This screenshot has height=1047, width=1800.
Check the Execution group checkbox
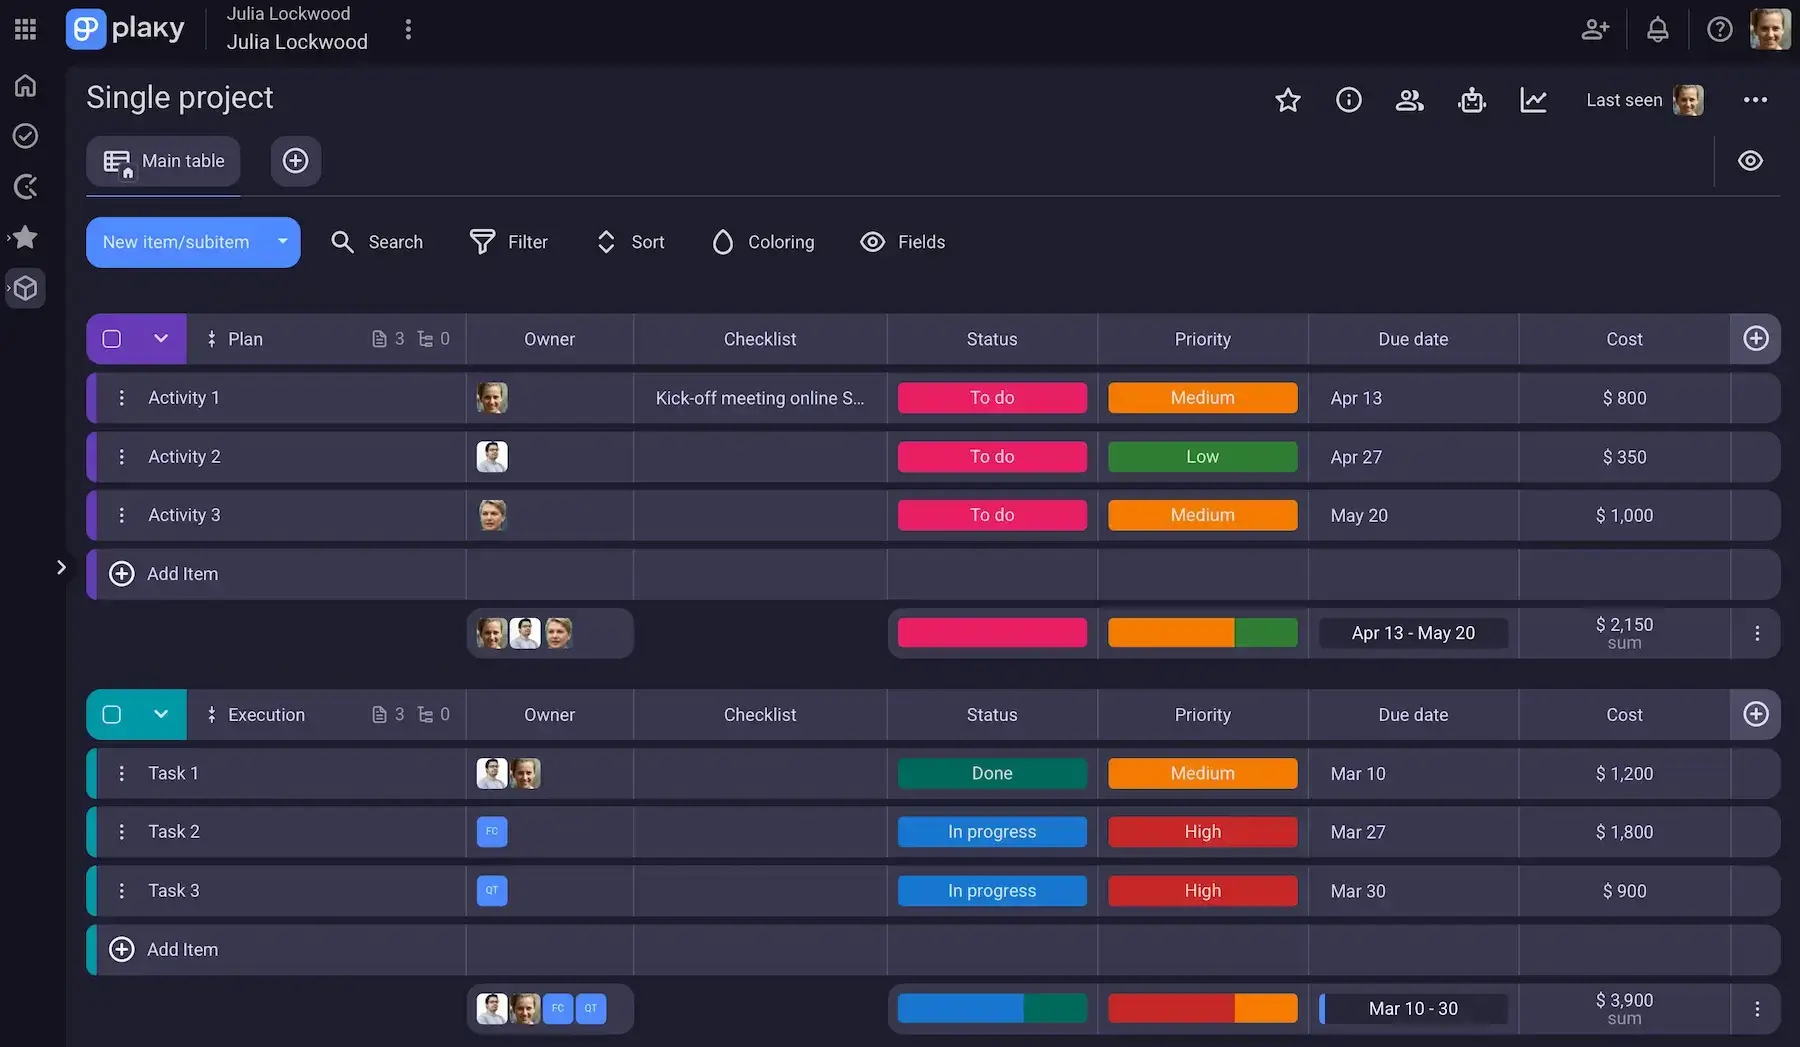pyautogui.click(x=111, y=714)
